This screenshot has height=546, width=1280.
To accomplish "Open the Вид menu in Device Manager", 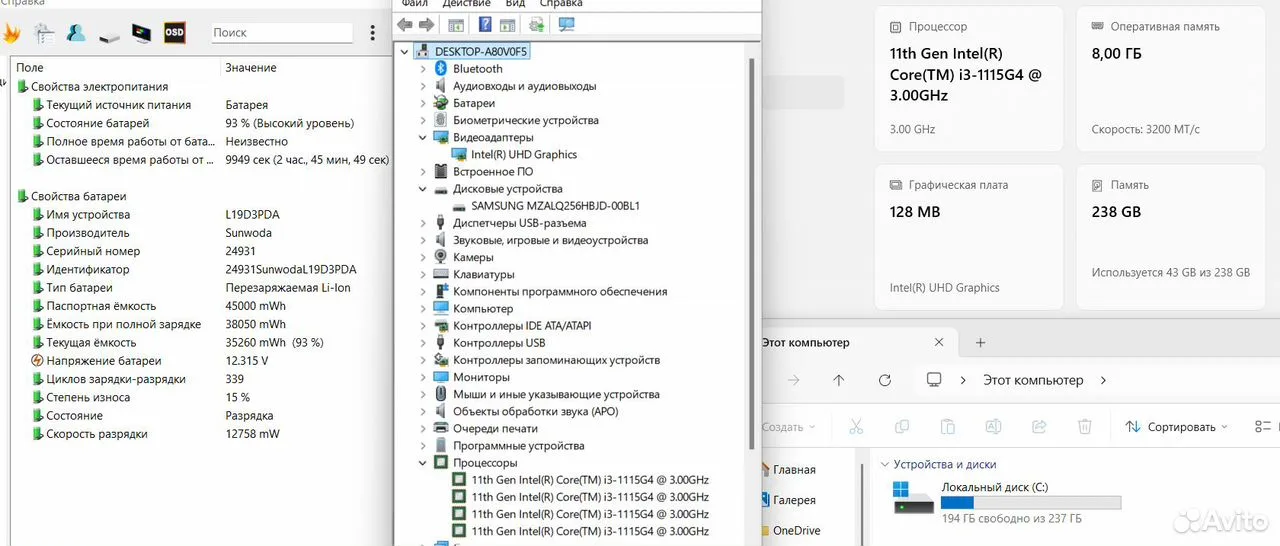I will coord(515,4).
